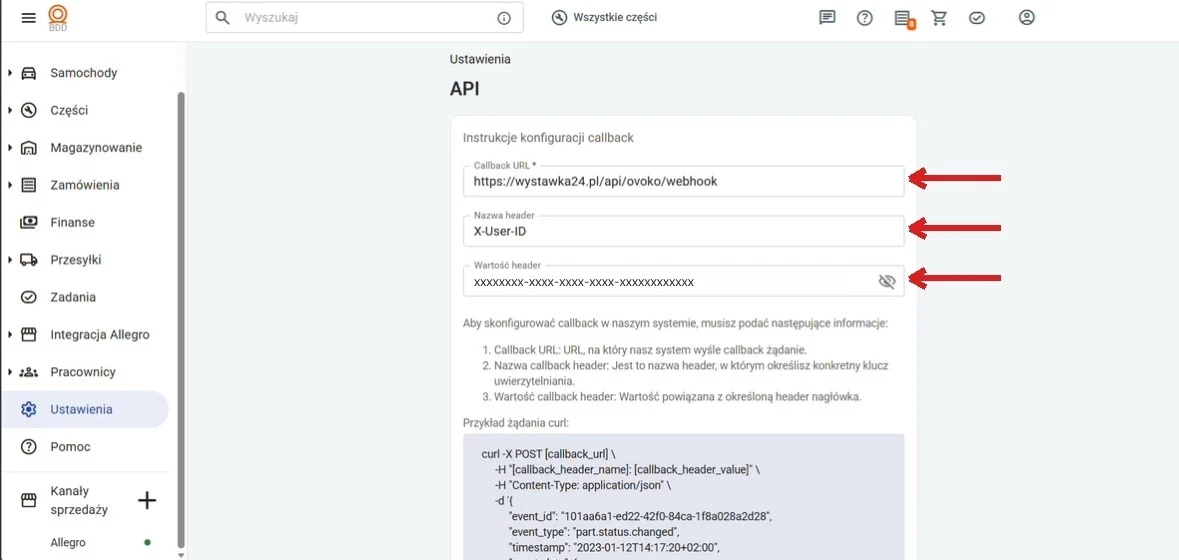1179x560 pixels.
Task: Click Przesyłki label in sidebar
Action: click(x=75, y=260)
